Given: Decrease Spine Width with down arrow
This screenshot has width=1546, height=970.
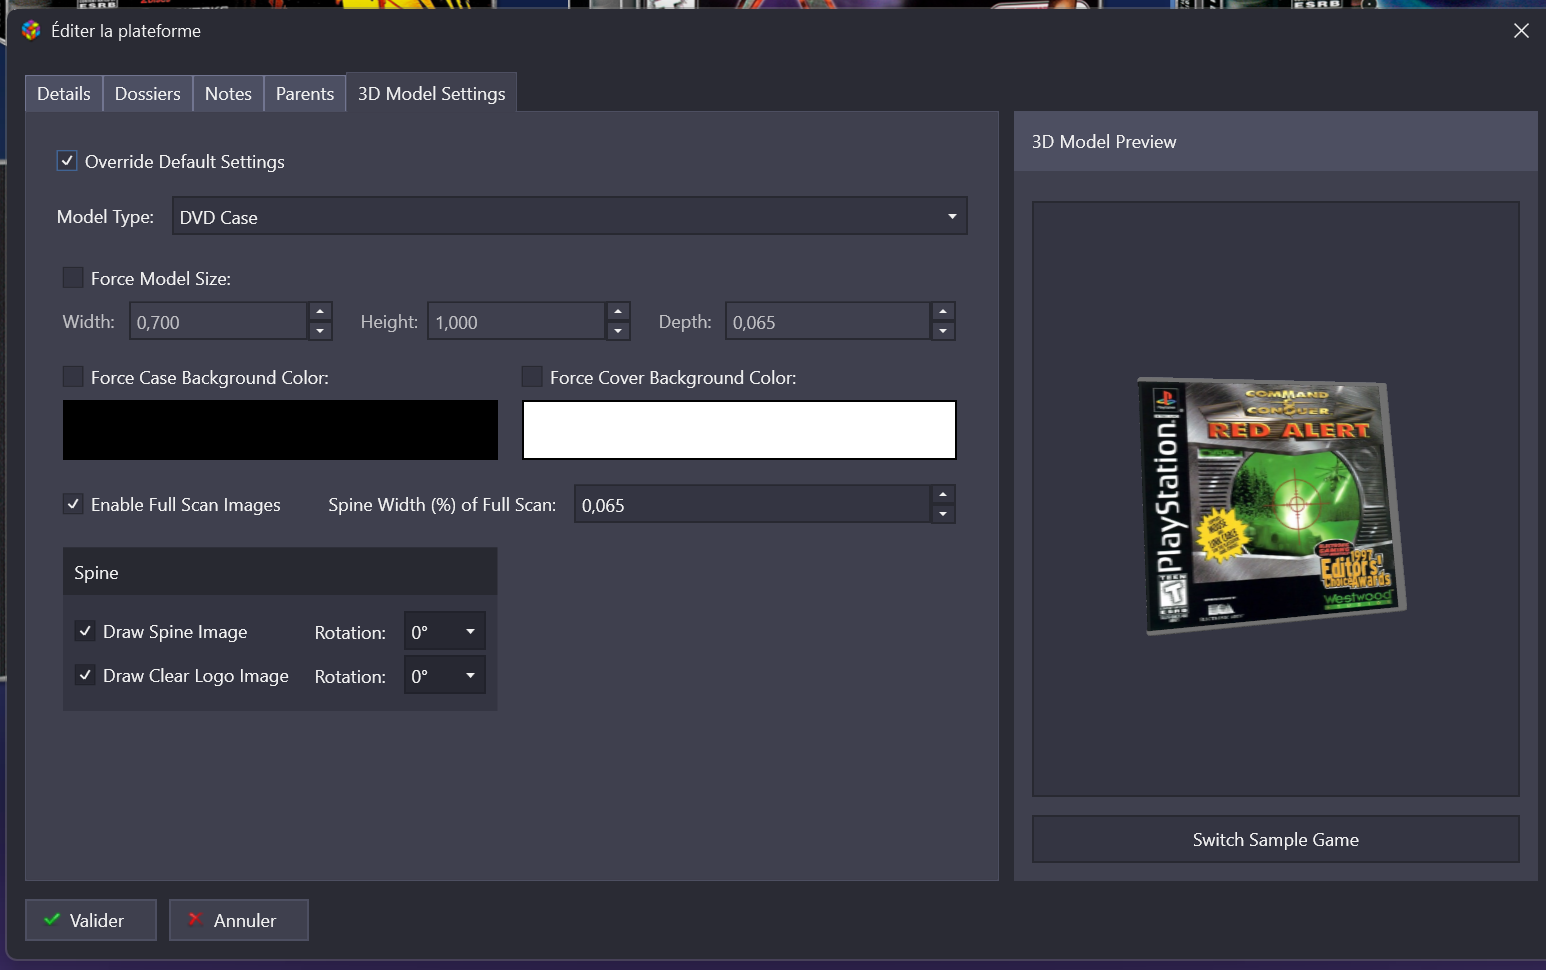Looking at the screenshot, I should [943, 514].
